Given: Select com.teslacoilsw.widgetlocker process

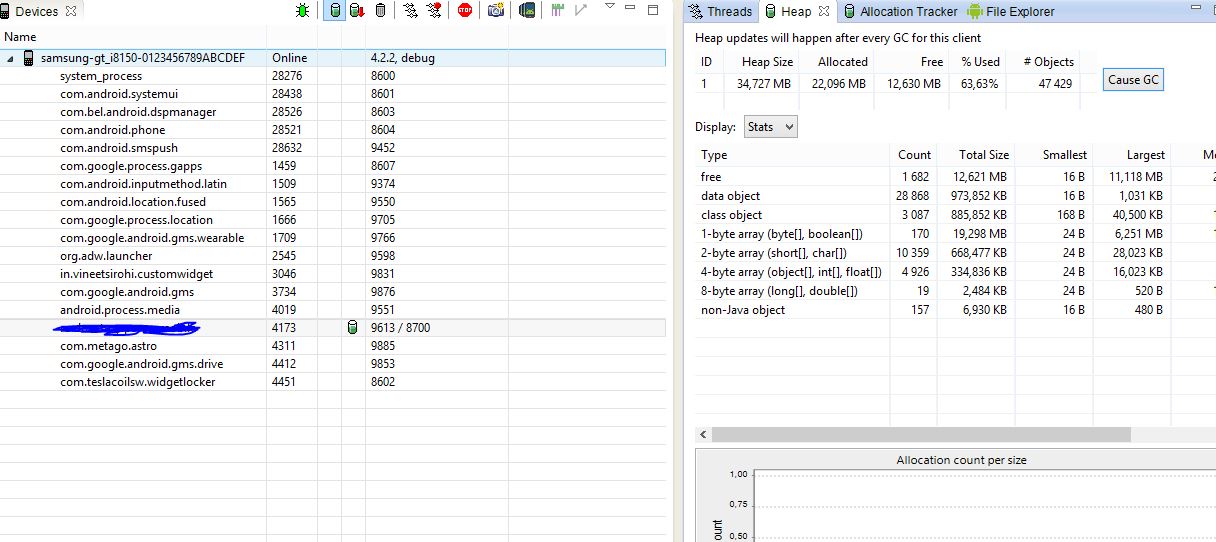Looking at the screenshot, I should [x=333, y=382].
